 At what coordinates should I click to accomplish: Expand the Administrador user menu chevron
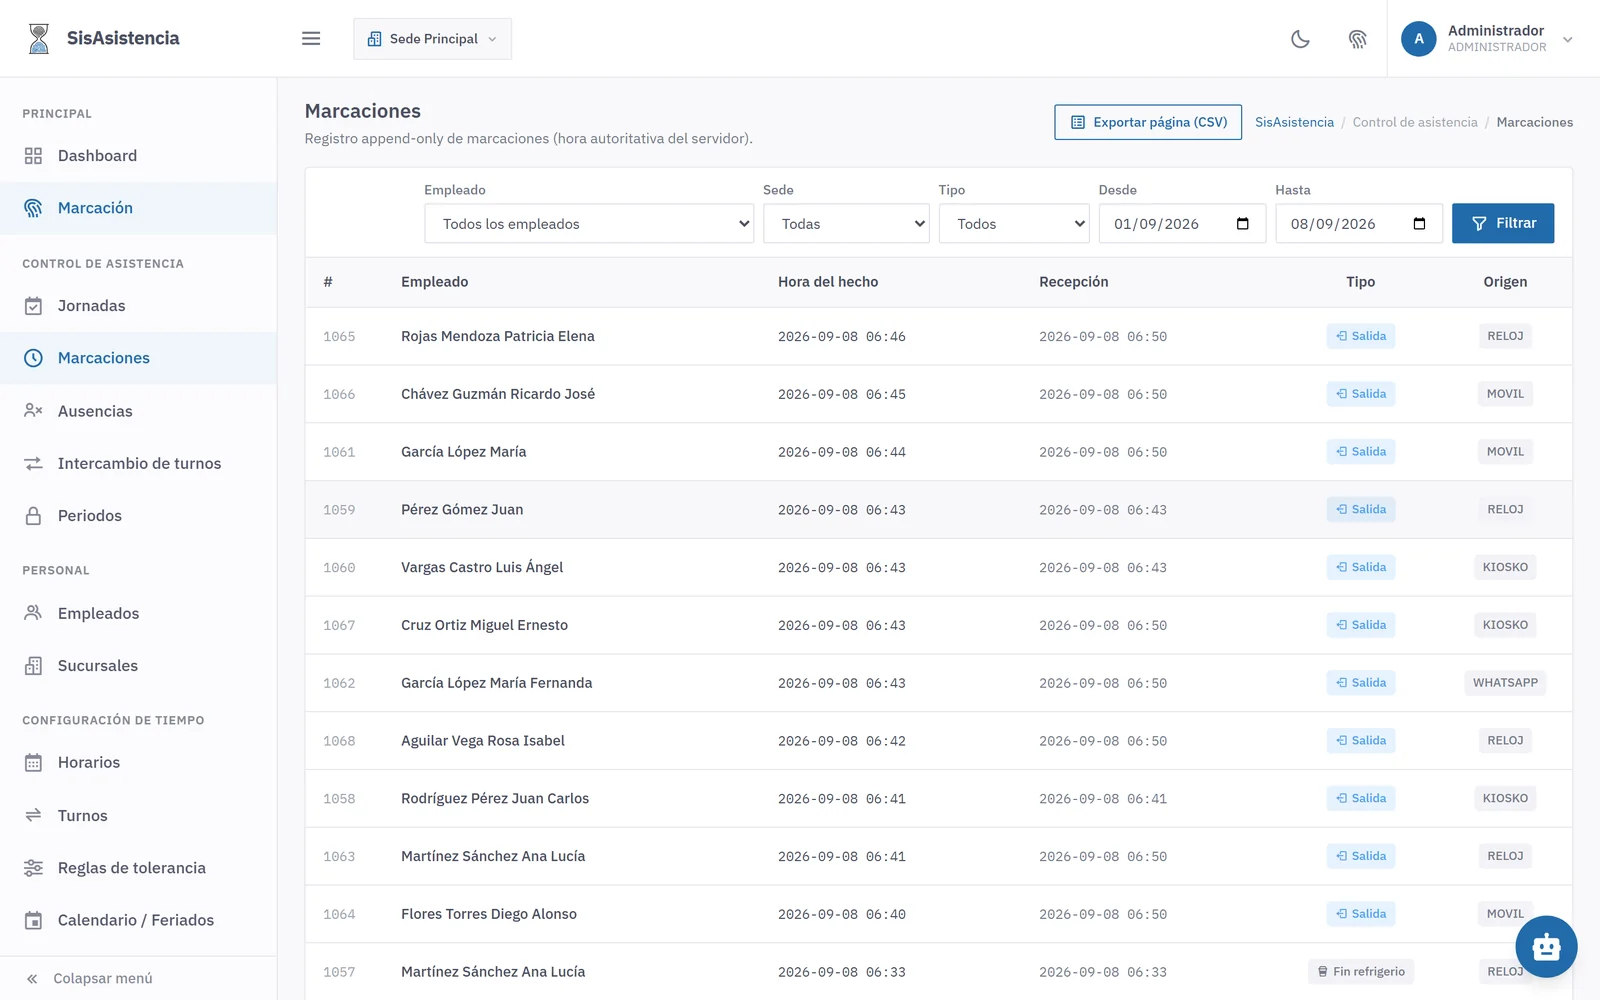coord(1567,40)
